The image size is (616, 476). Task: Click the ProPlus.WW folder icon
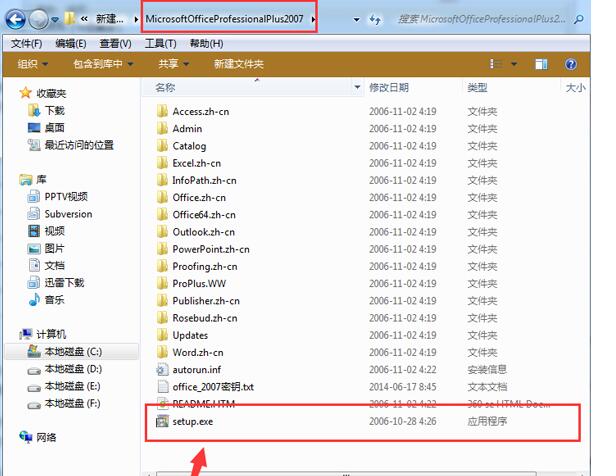click(162, 283)
